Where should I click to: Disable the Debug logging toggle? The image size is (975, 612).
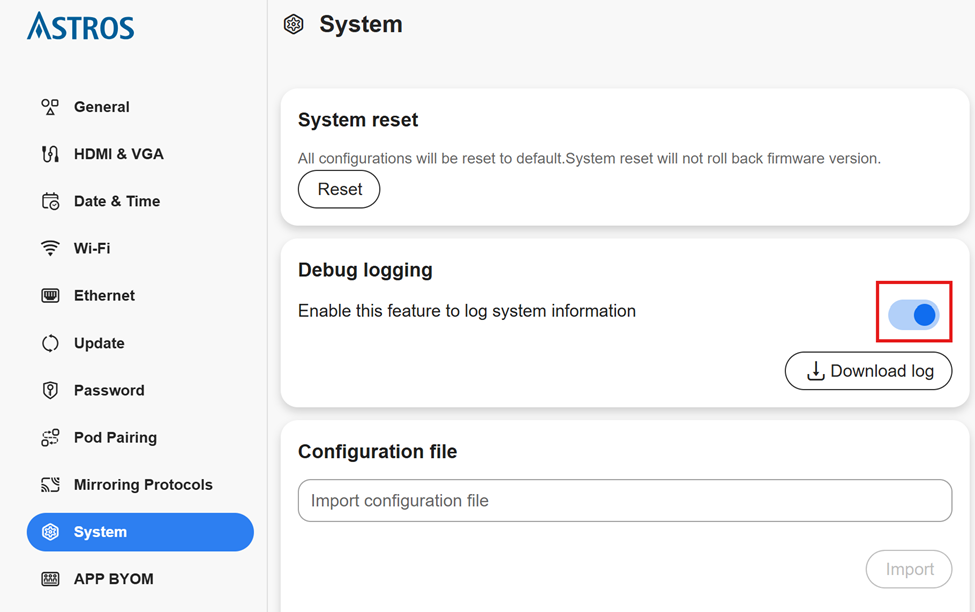(x=914, y=315)
